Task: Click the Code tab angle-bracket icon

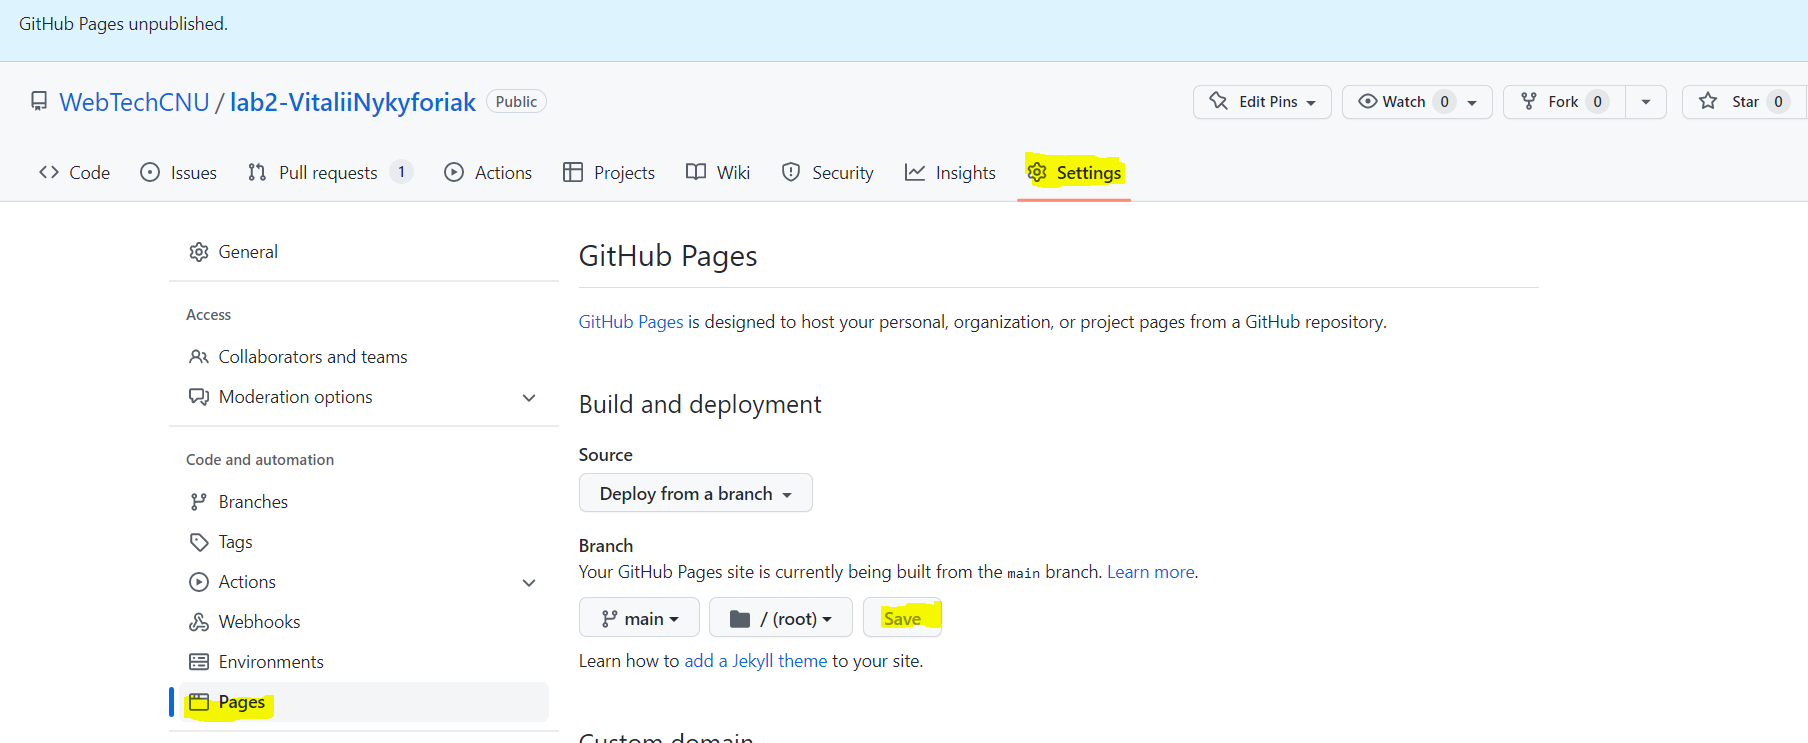Action: click(x=49, y=172)
